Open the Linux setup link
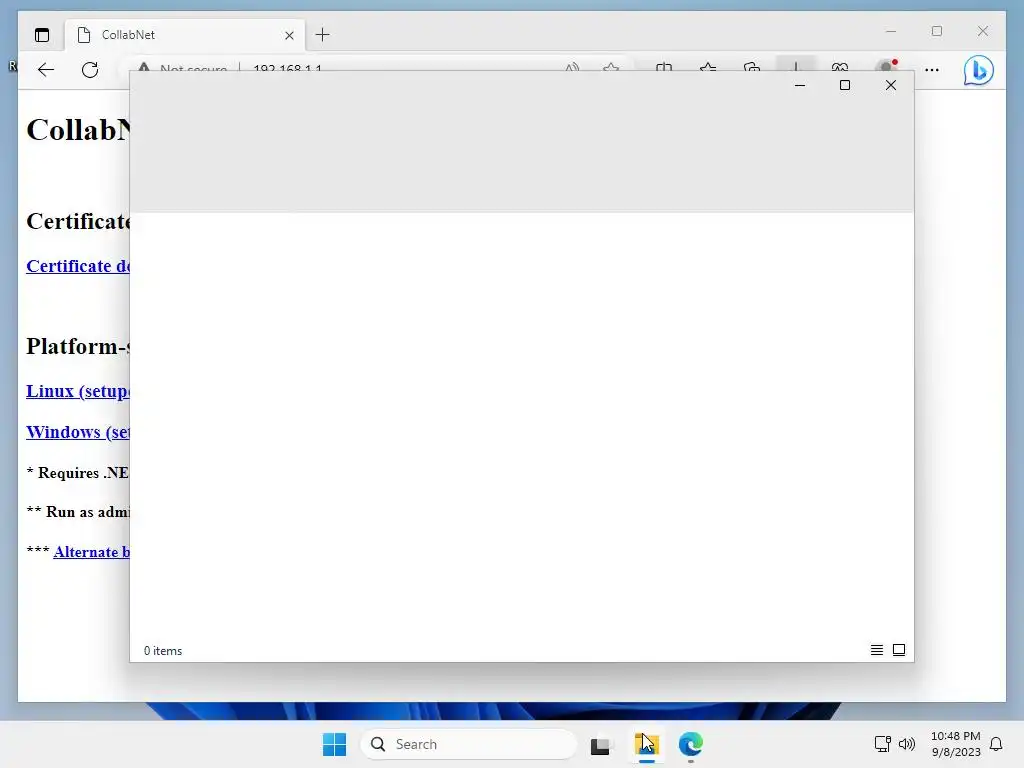The width and height of the screenshot is (1024, 768). click(78, 391)
